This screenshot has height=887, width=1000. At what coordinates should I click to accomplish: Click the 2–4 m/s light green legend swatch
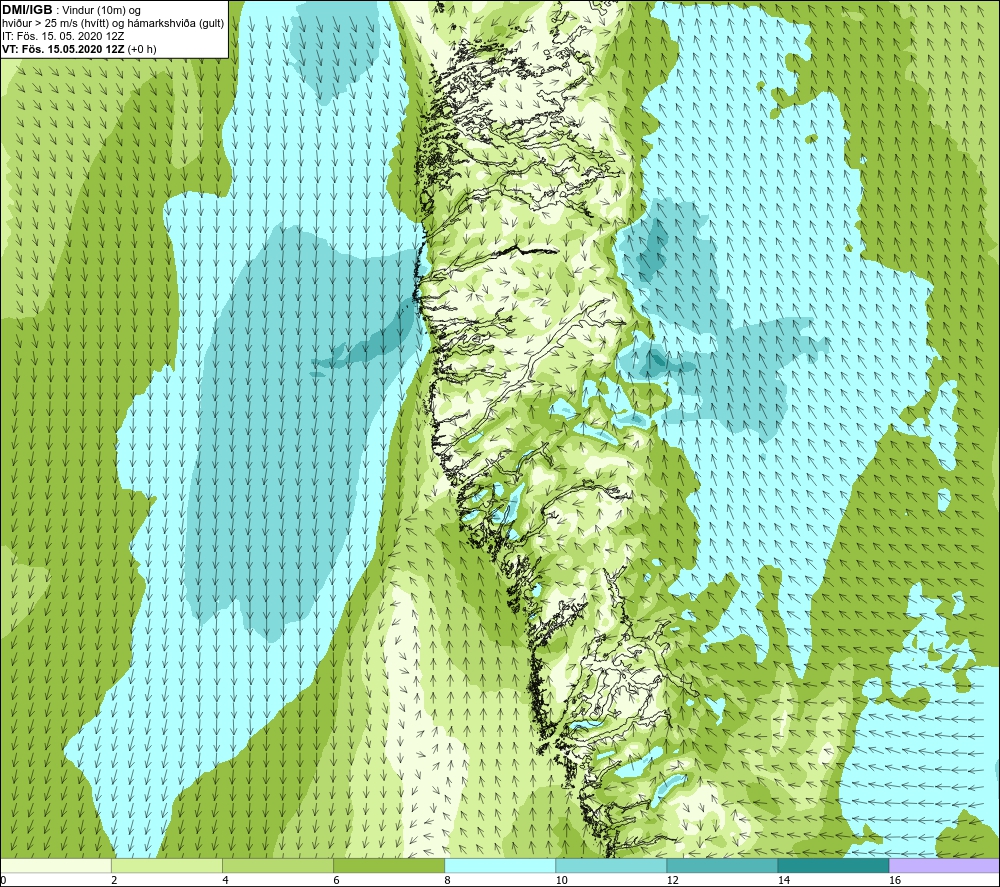166,866
